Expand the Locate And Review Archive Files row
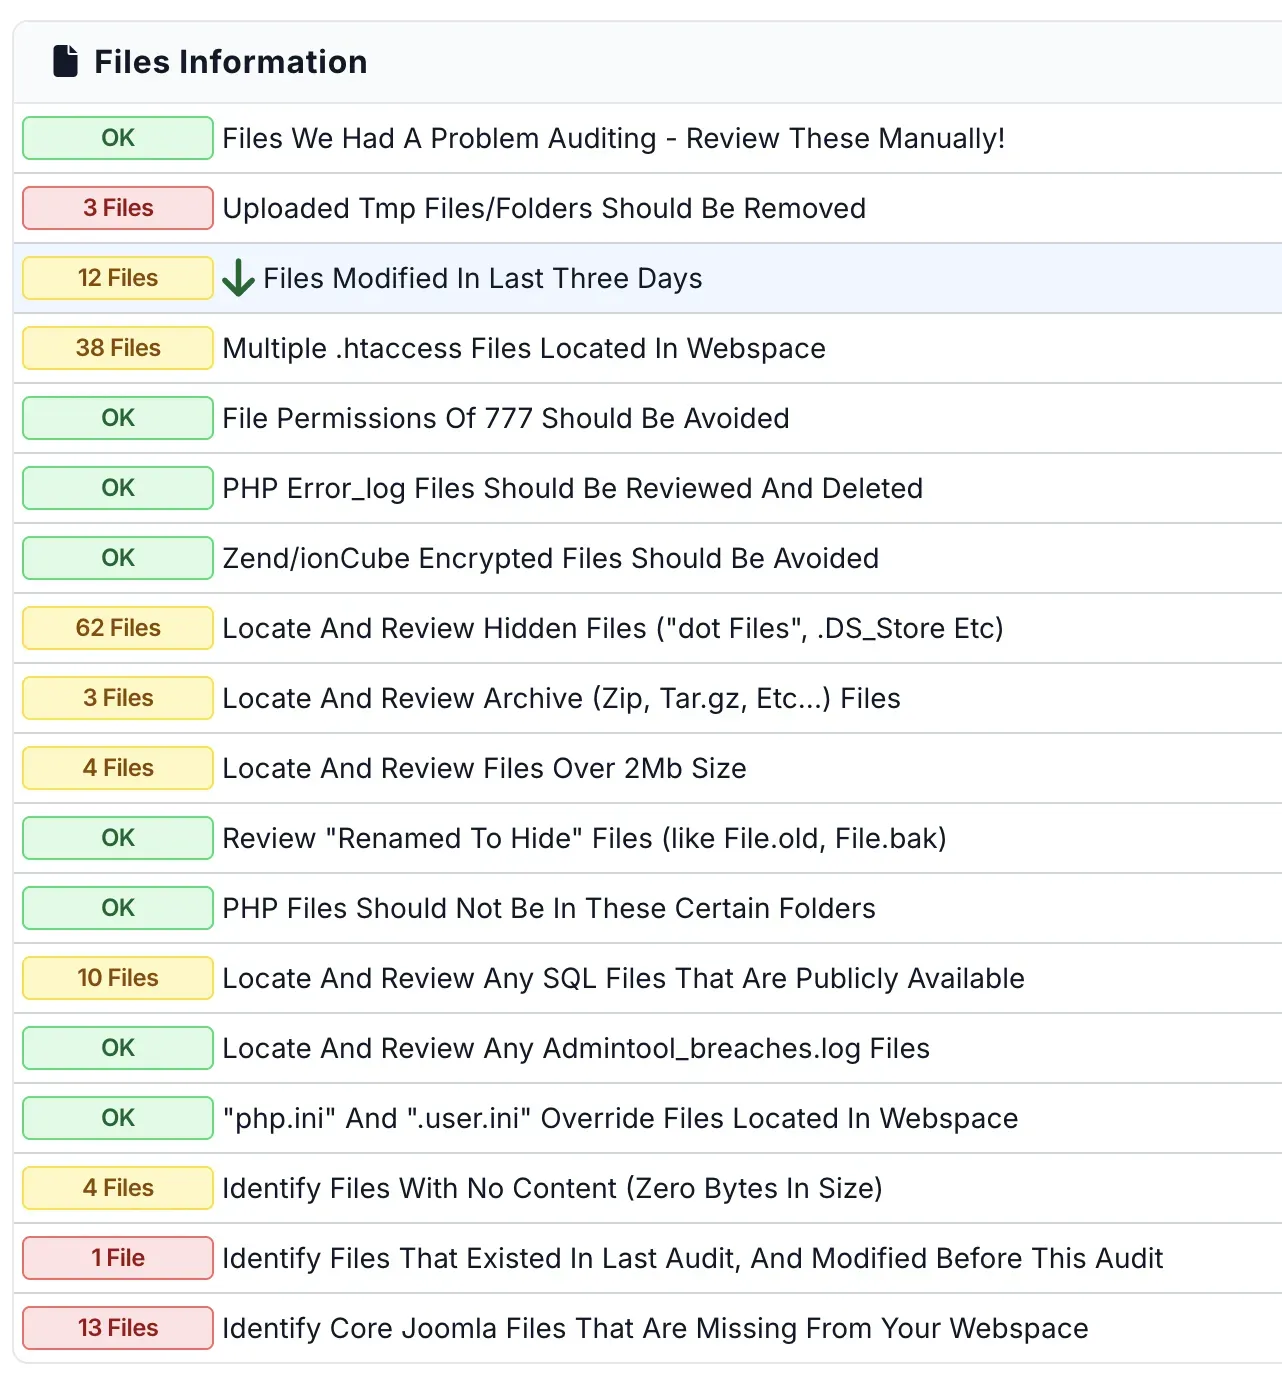 tap(561, 698)
